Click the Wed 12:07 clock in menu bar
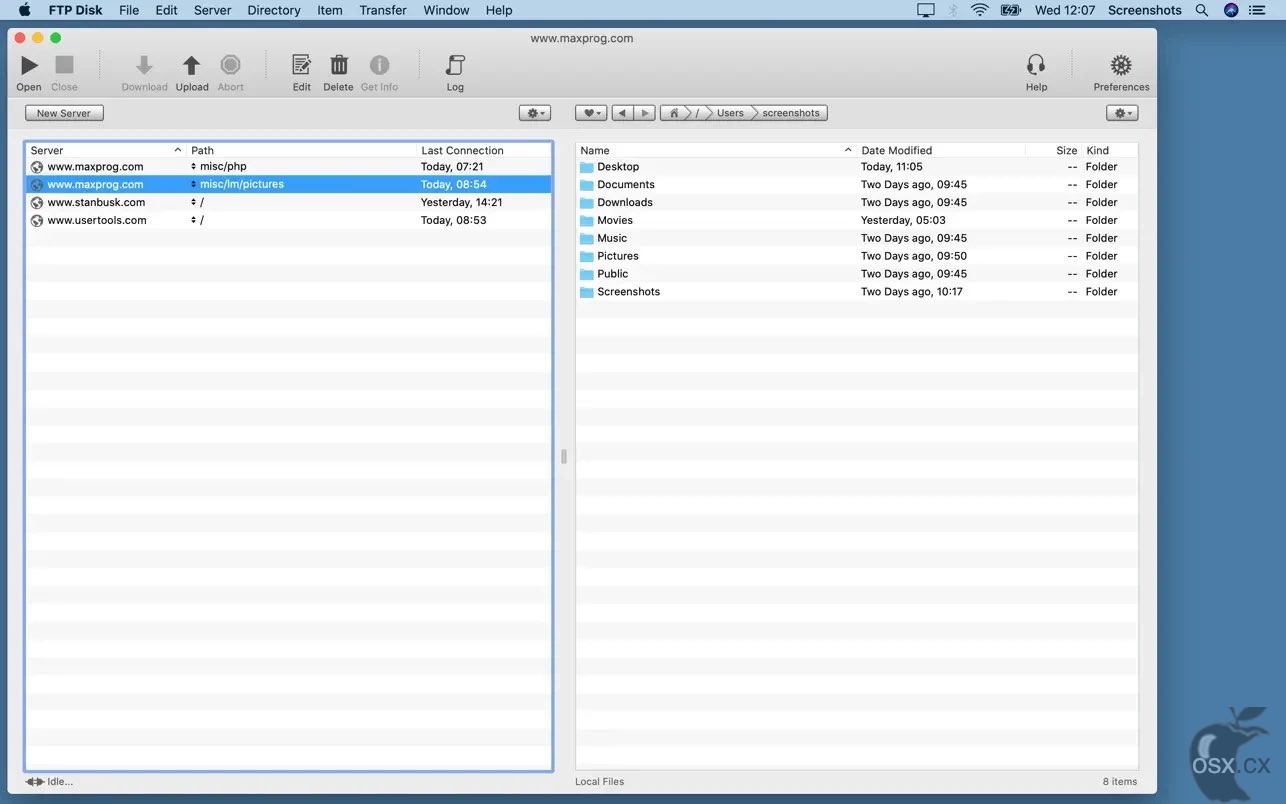This screenshot has height=804, width=1286. click(x=1065, y=10)
